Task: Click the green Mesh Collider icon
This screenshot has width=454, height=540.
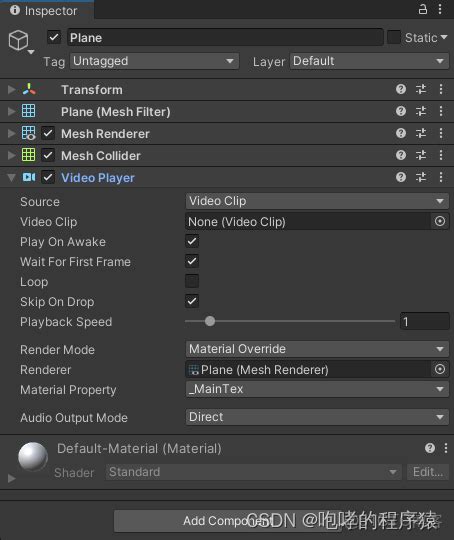Action: point(29,155)
